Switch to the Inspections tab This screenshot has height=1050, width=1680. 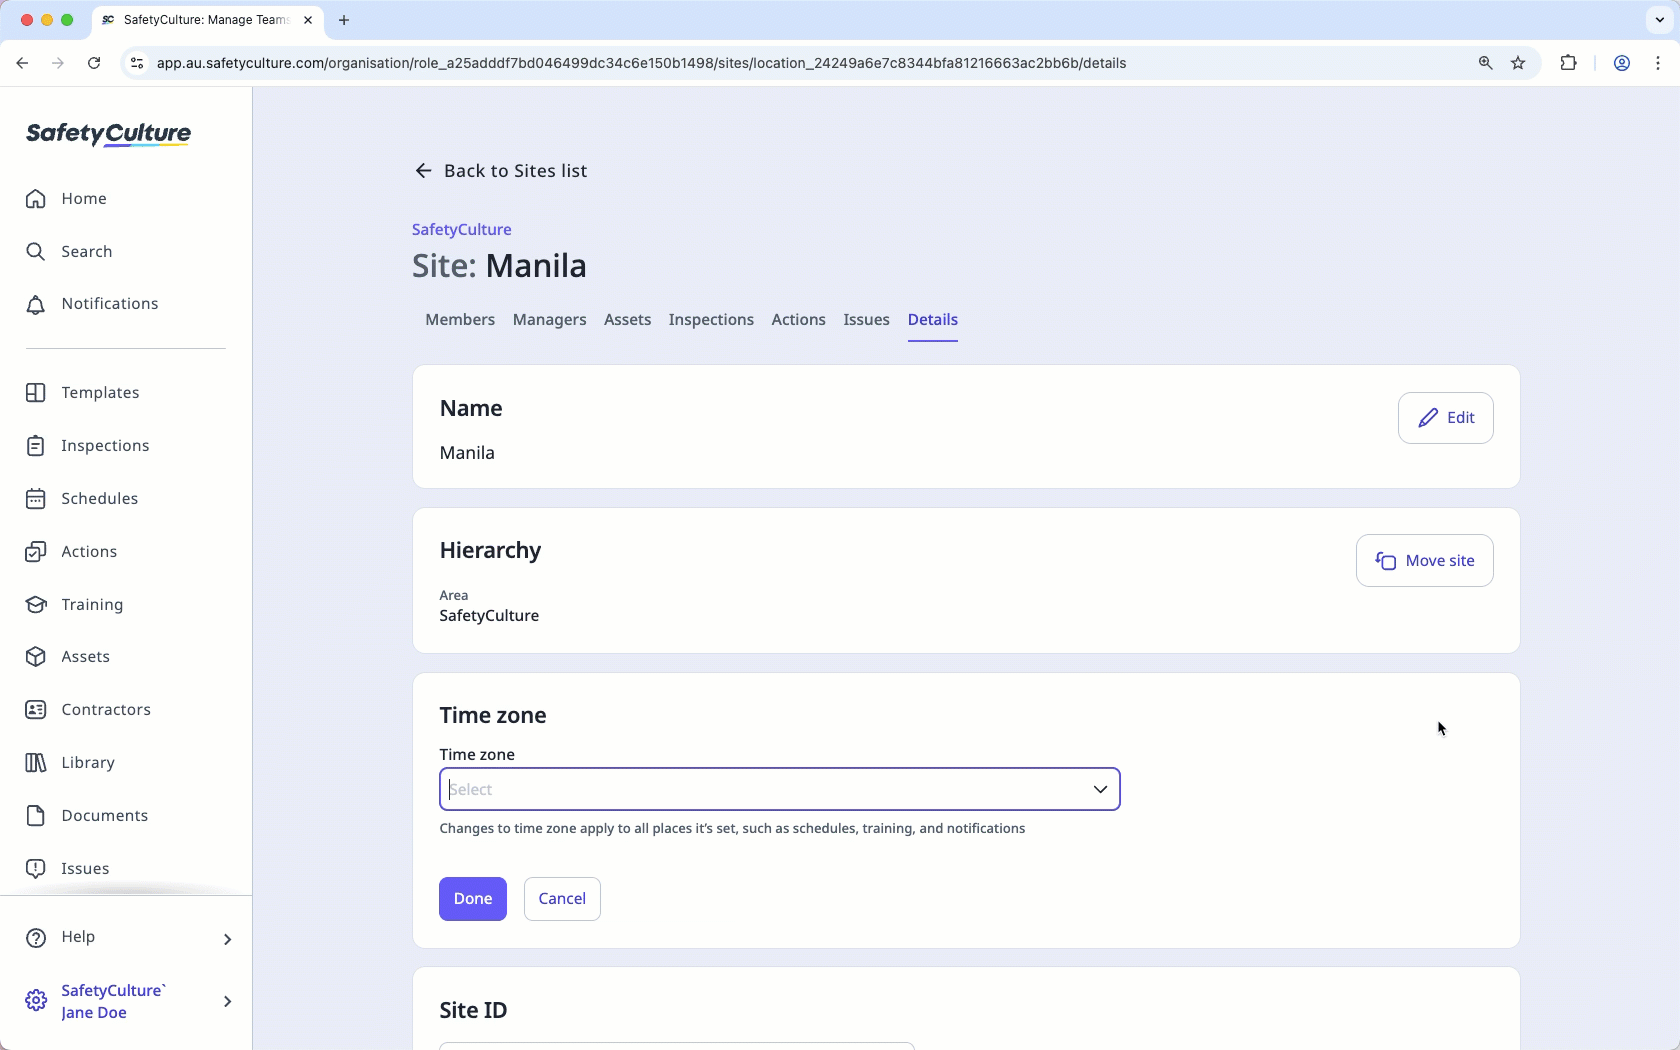(x=711, y=320)
